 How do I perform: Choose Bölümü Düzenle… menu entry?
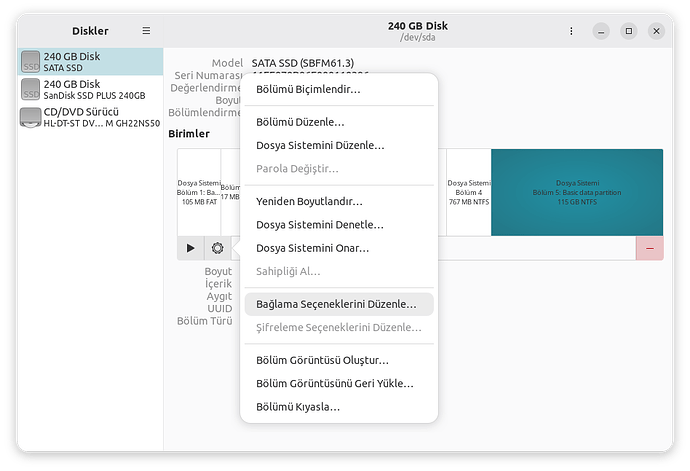pyautogui.click(x=300, y=122)
